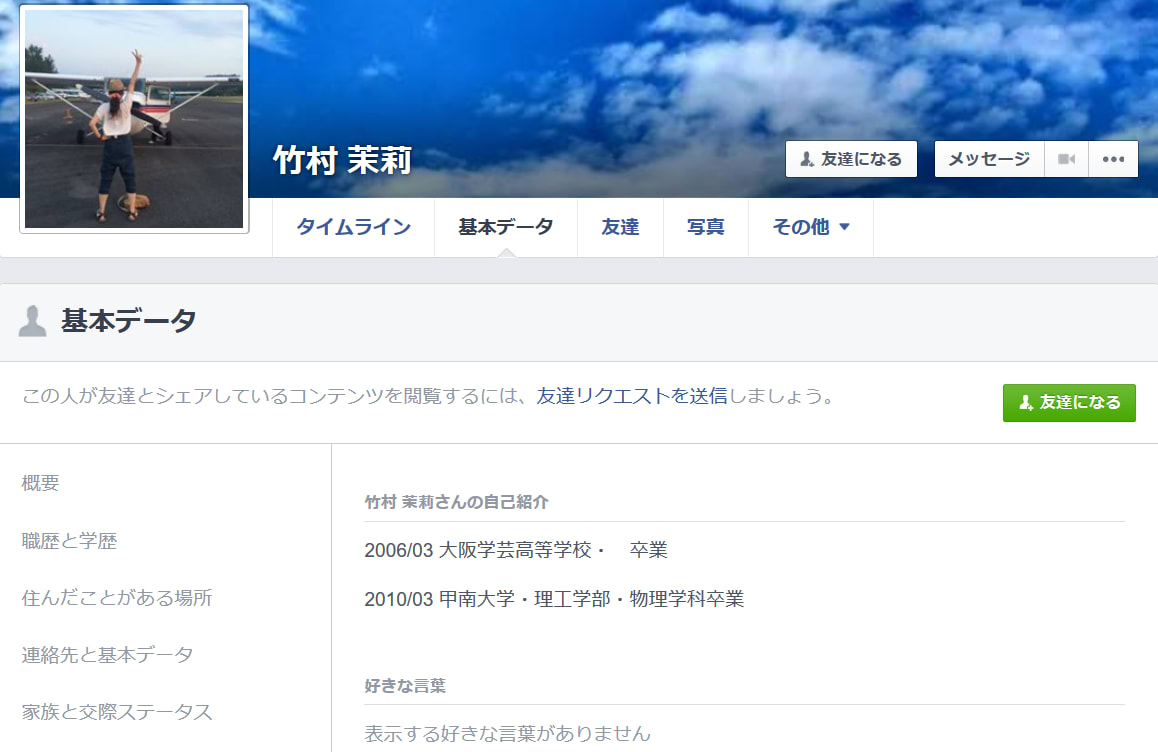Follow the 友達リクエストを送信 link
1158x752 pixels.
632,396
